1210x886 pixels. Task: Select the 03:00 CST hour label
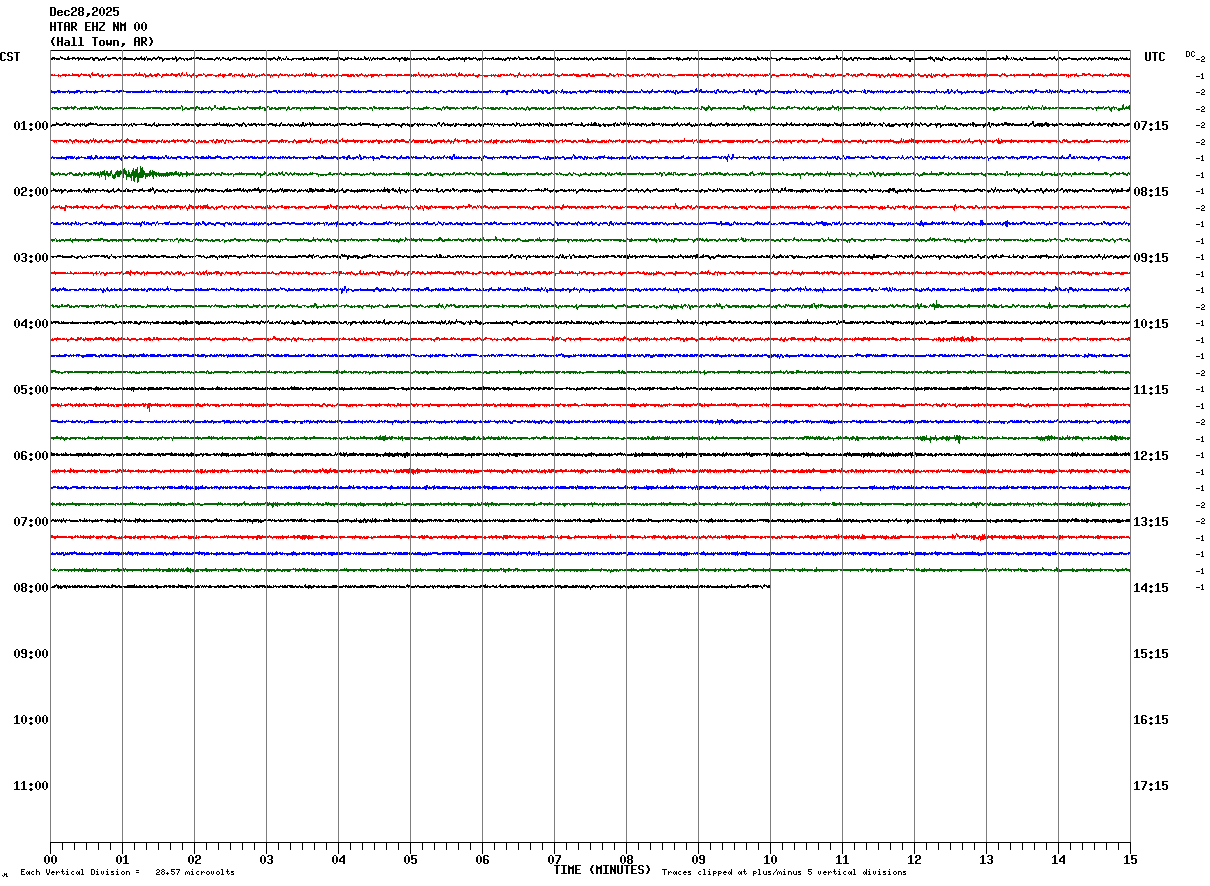31,258
